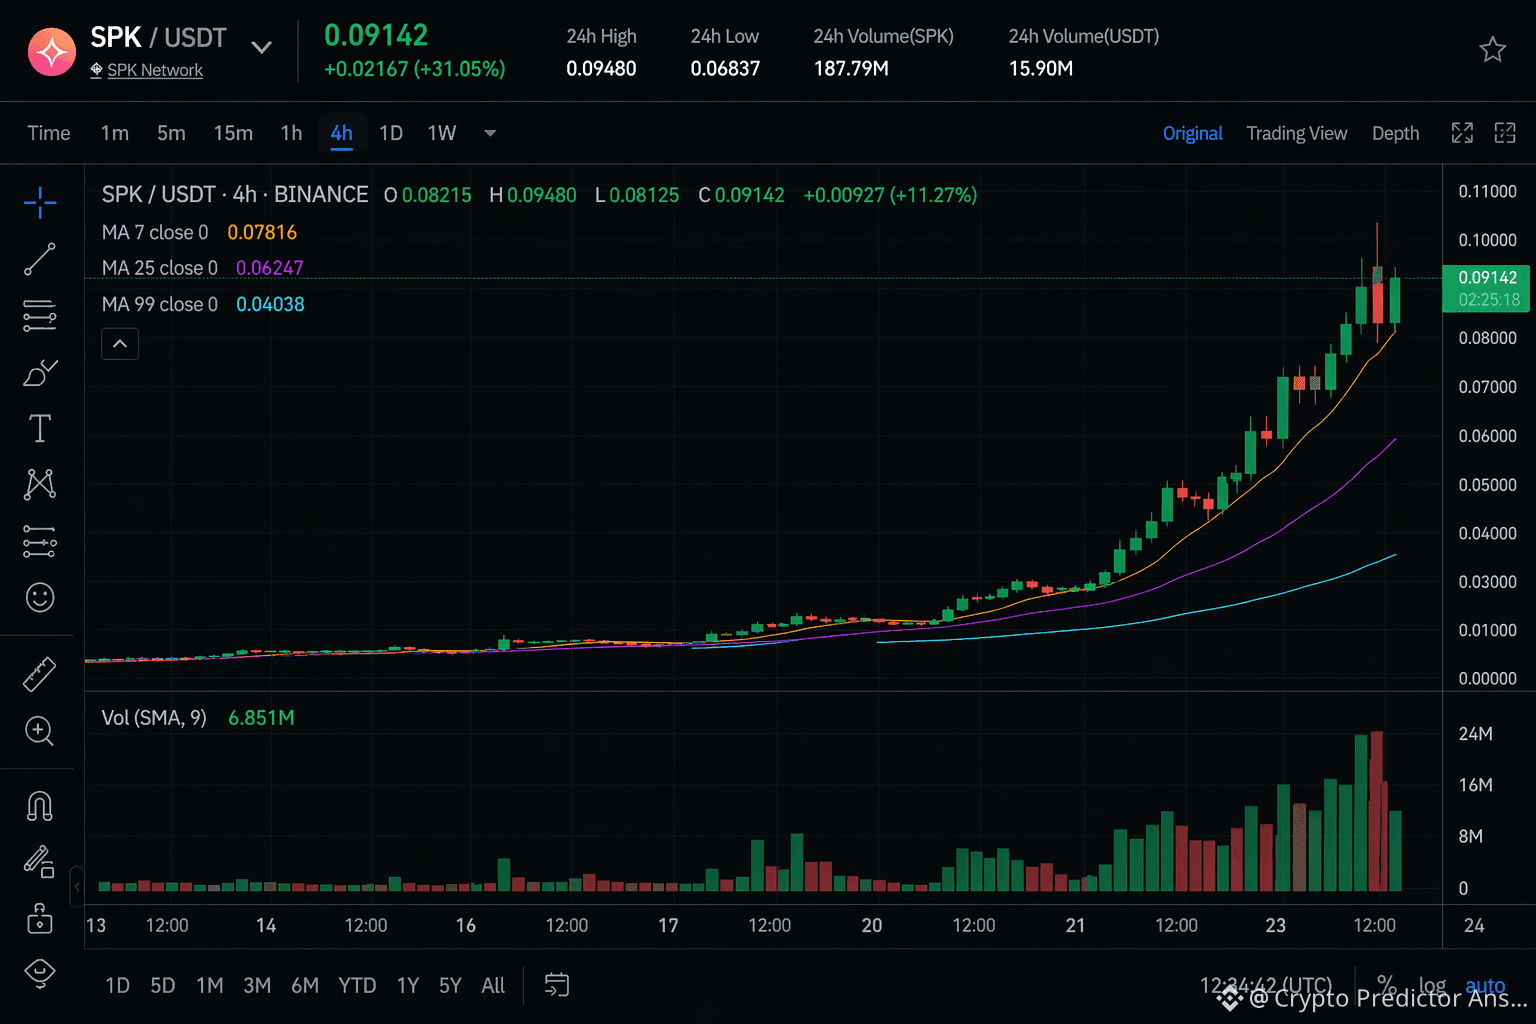Select the crosshair cursor tool

tap(40, 202)
